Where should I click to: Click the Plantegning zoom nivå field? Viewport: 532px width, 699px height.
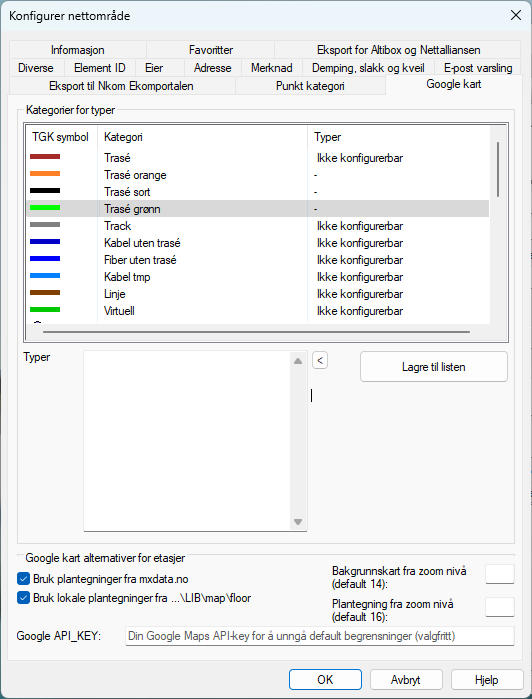point(500,607)
